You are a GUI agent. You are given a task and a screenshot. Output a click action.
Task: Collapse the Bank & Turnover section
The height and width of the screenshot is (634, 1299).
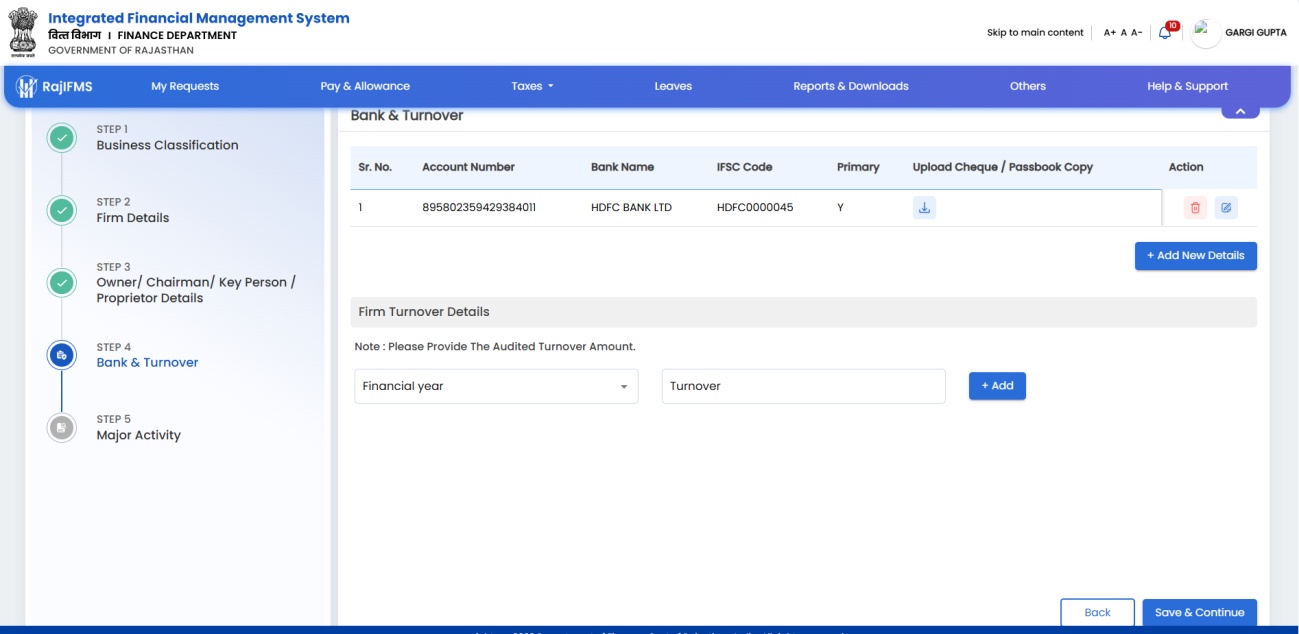tap(1240, 111)
